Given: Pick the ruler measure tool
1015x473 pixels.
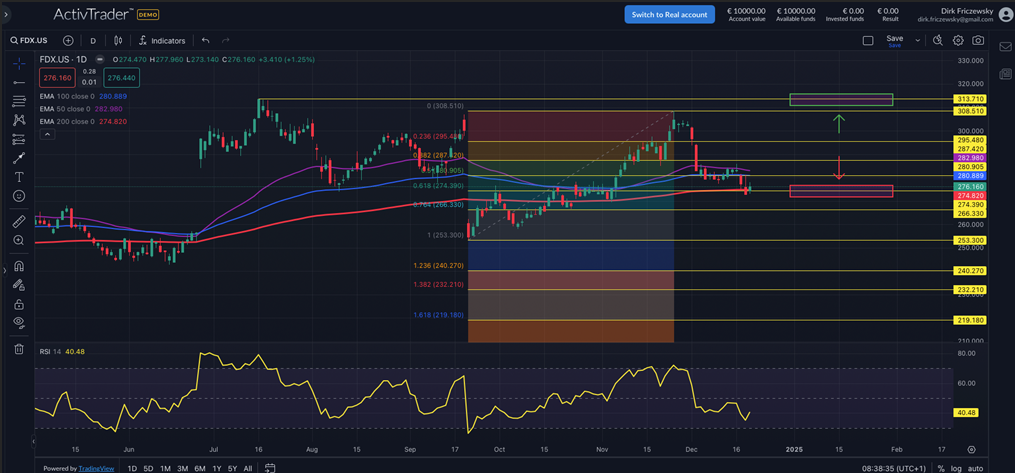Looking at the screenshot, I should tap(19, 221).
